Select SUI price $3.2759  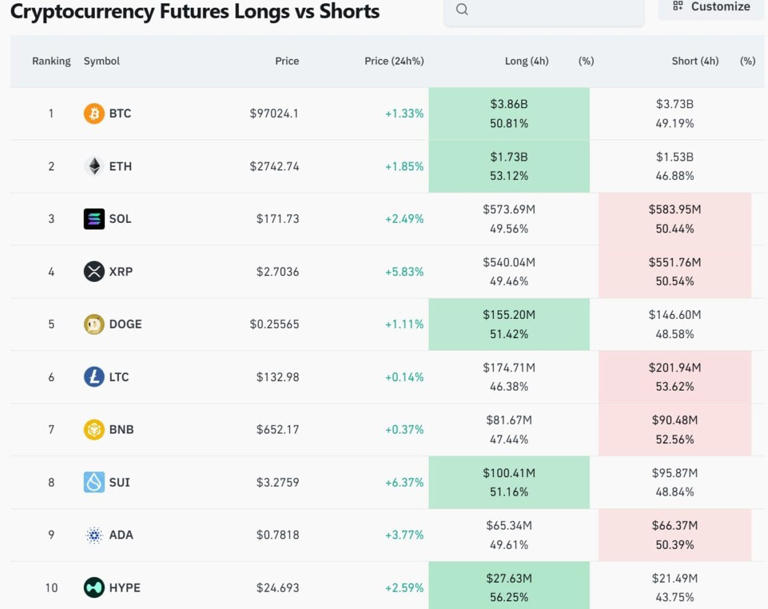click(278, 483)
